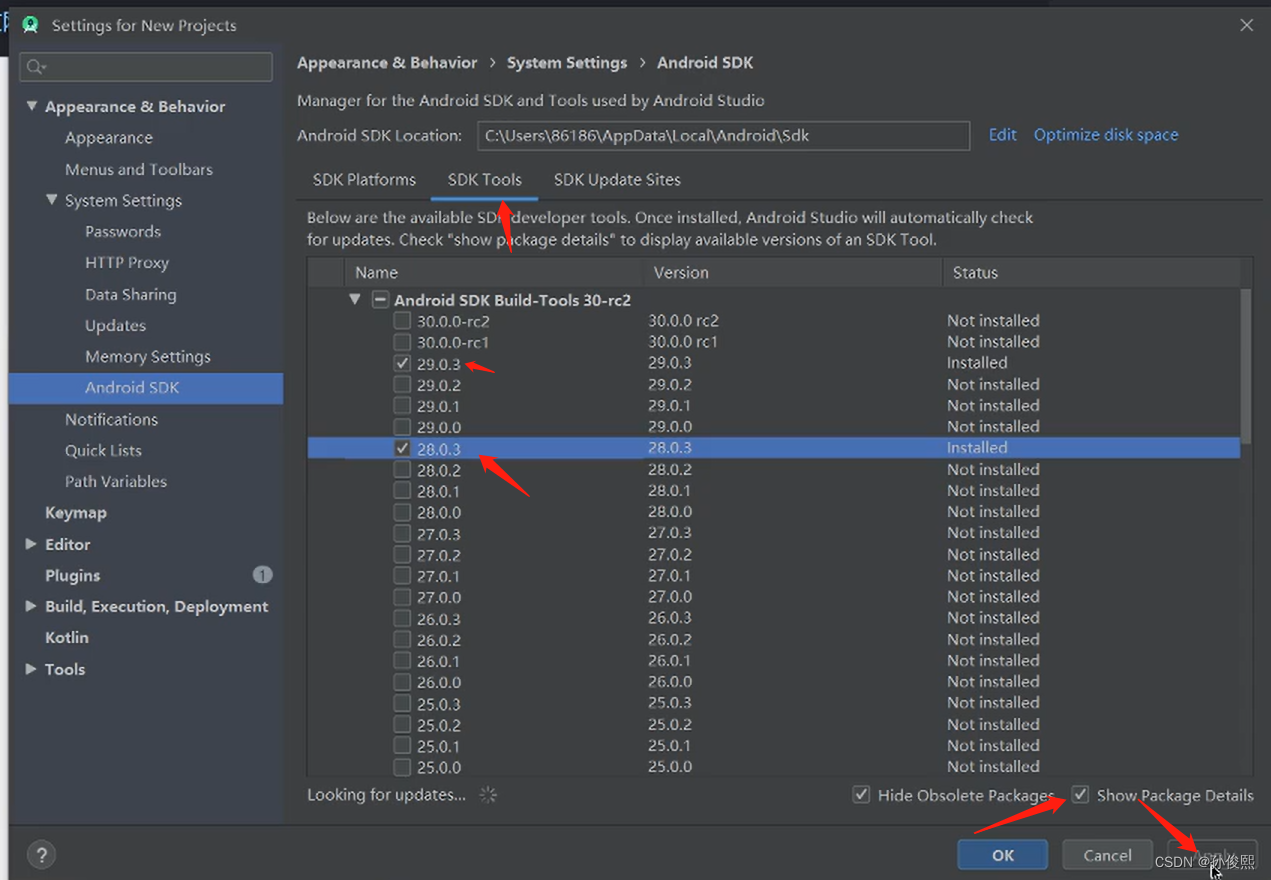Select the 26.0.0 row in tools list
This screenshot has width=1271, height=880.
(x=774, y=682)
